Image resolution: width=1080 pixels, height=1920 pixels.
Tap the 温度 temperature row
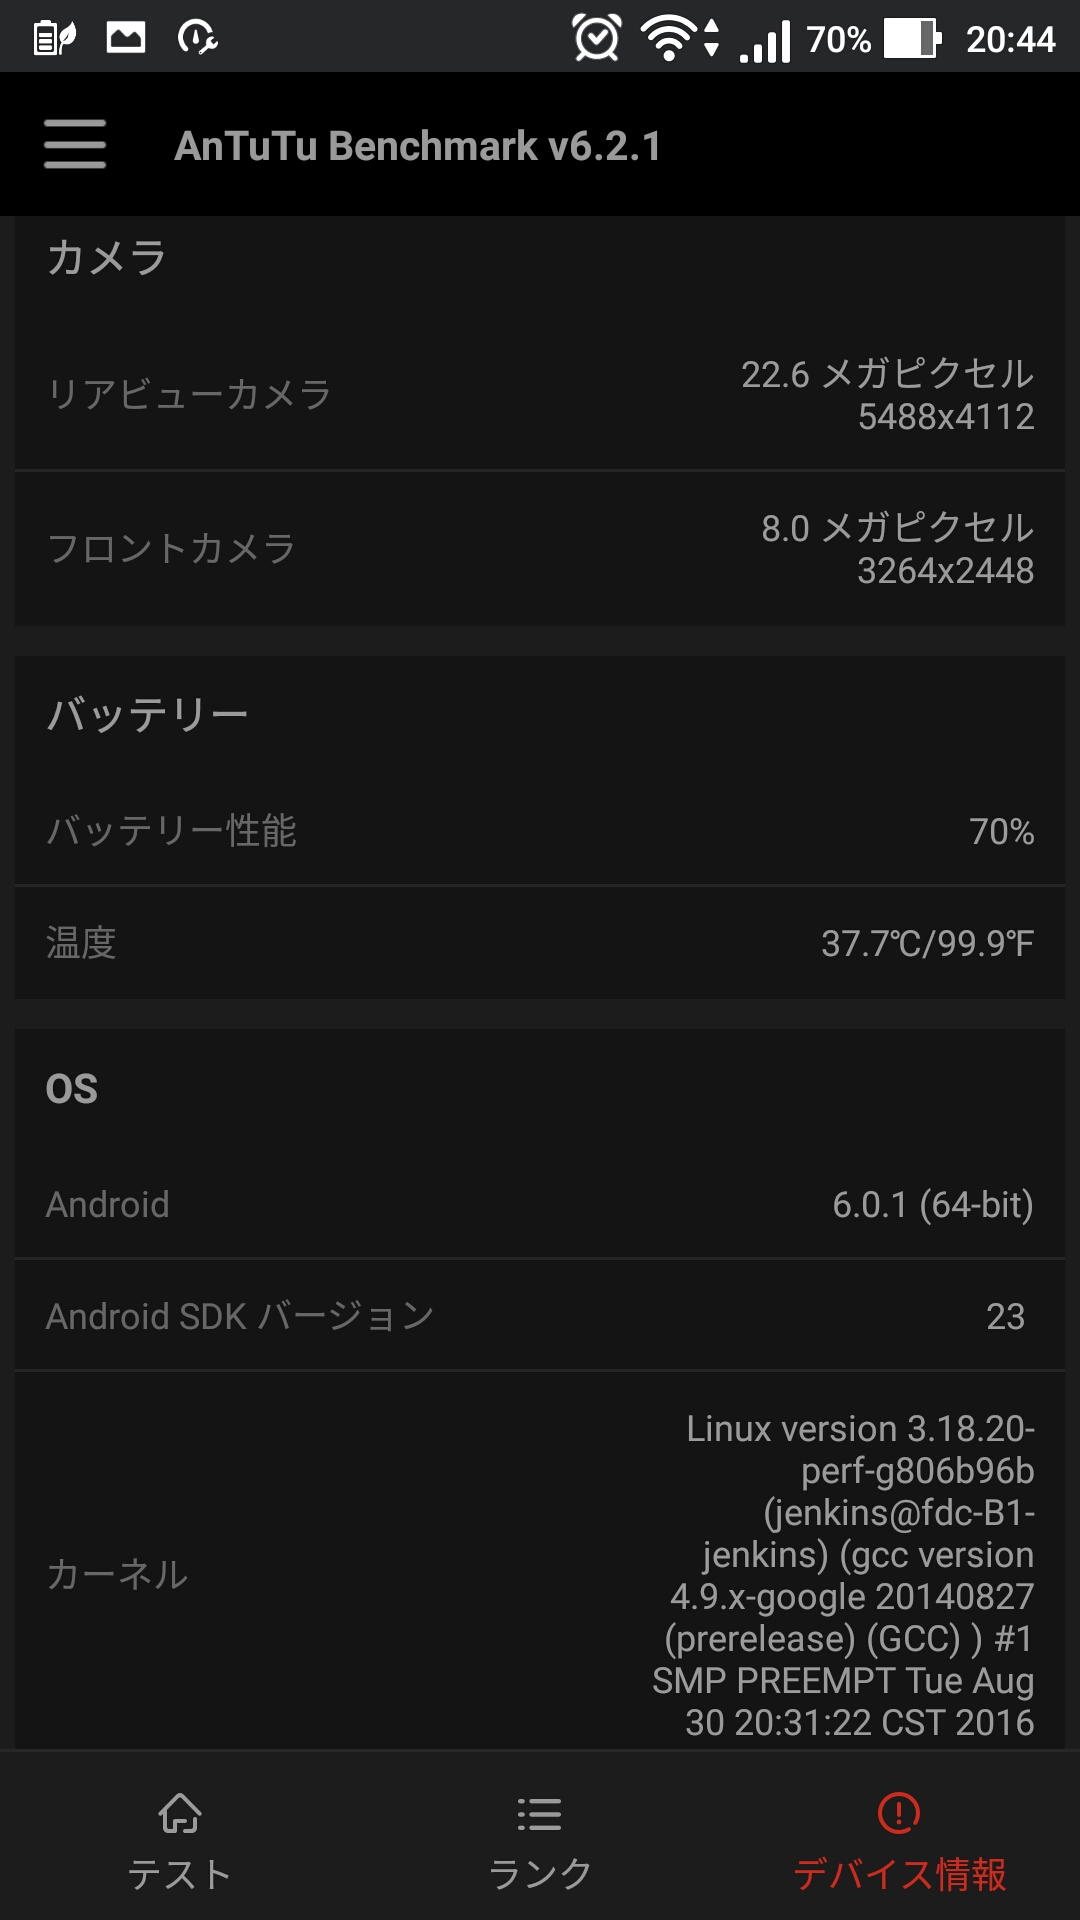pos(540,943)
